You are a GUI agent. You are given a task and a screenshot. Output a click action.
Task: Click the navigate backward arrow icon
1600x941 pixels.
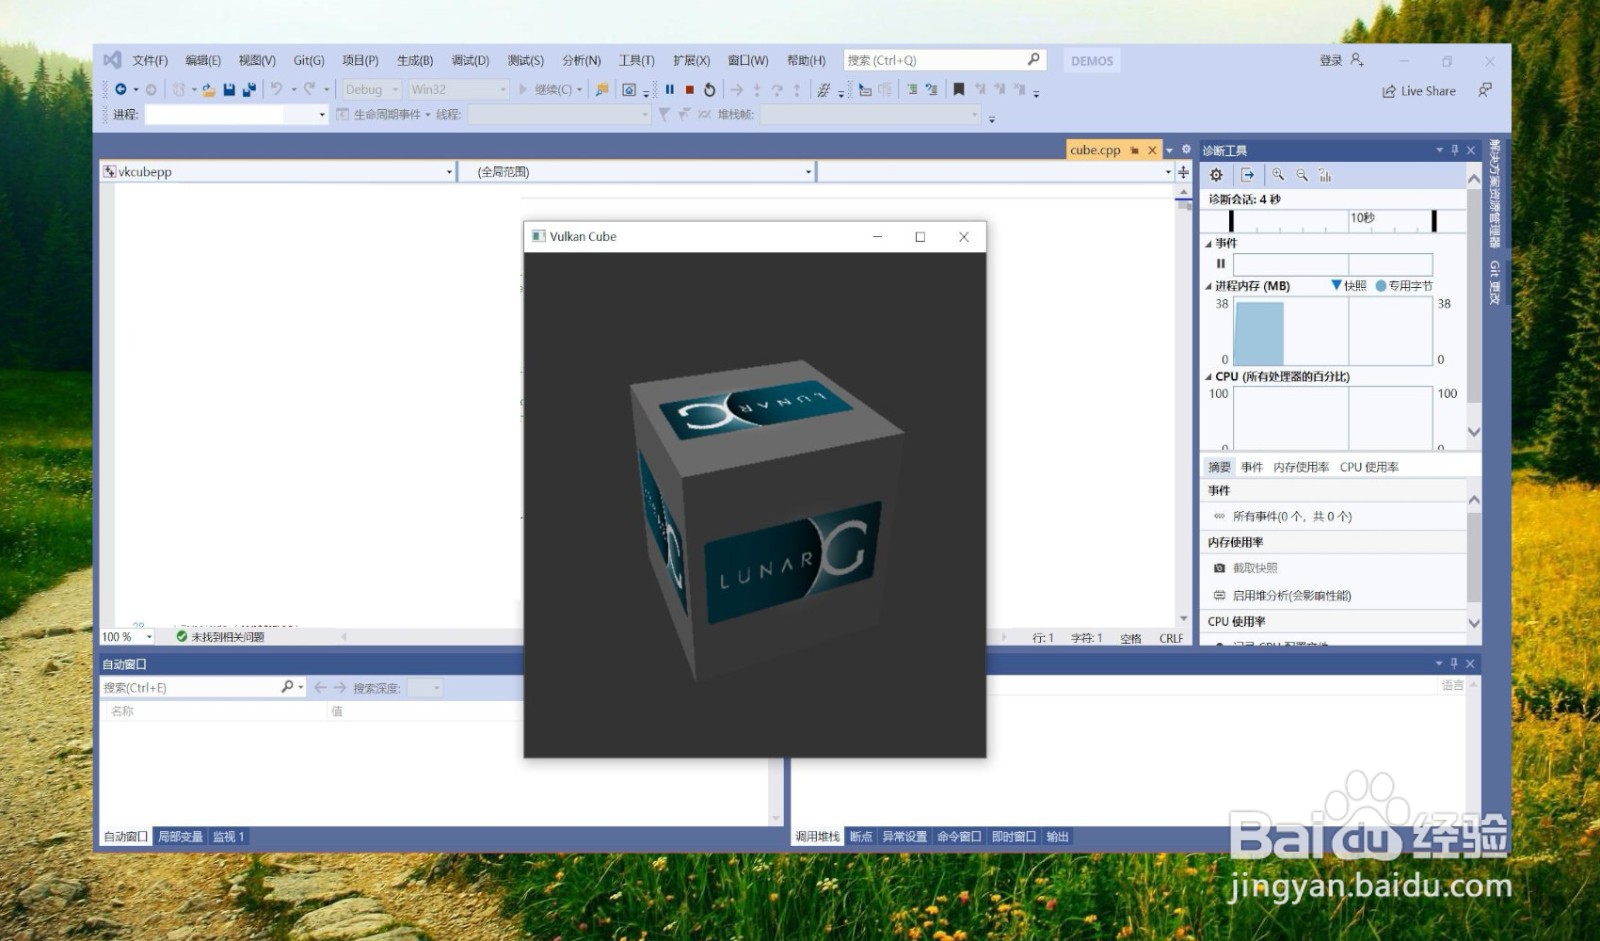pyautogui.click(x=120, y=89)
